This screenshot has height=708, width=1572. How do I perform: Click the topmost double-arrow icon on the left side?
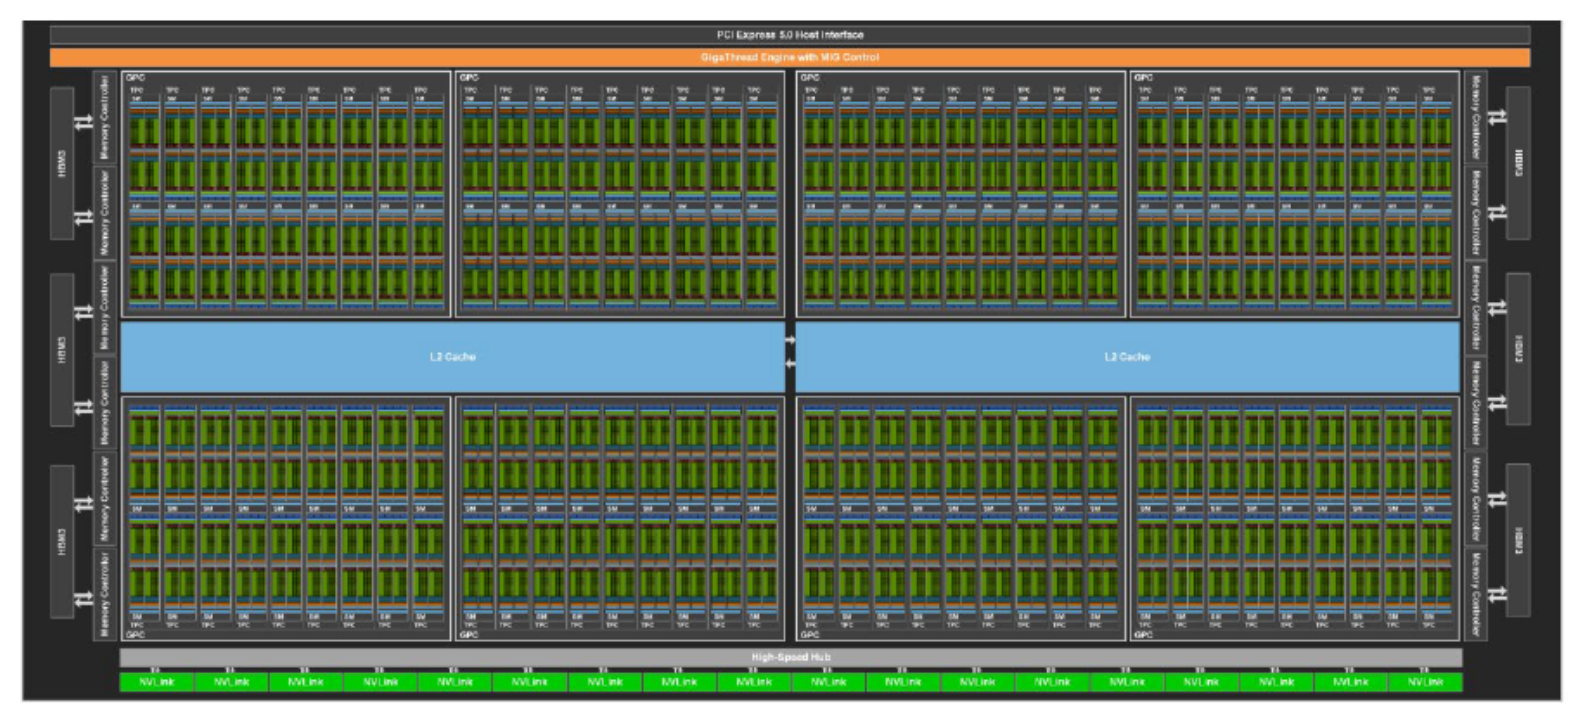pyautogui.click(x=84, y=122)
